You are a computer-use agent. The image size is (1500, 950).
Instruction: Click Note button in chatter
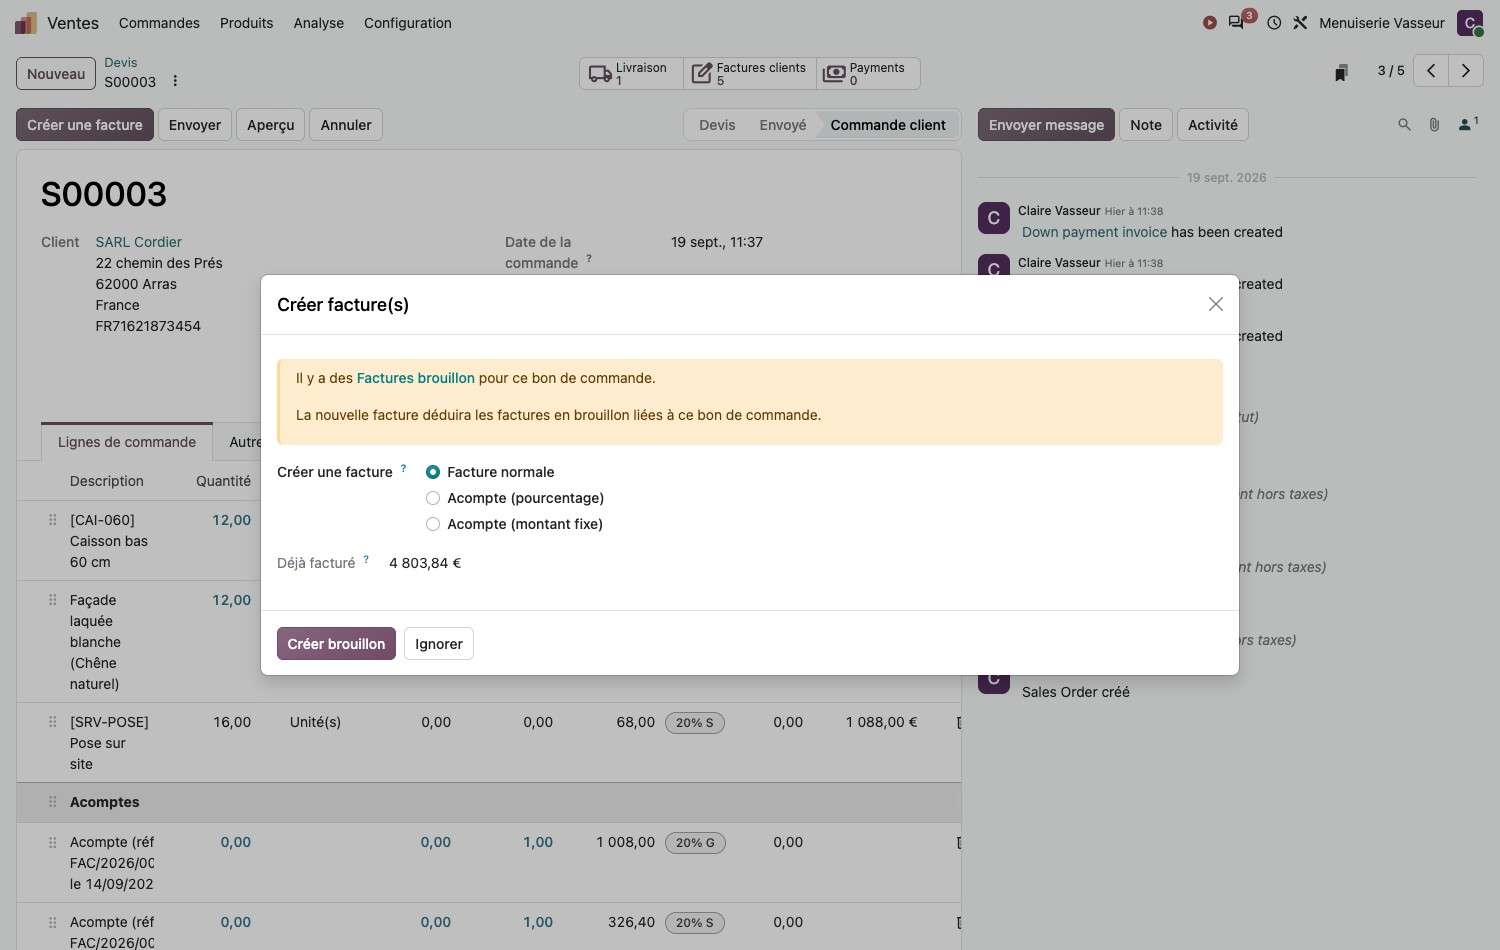tap(1146, 125)
